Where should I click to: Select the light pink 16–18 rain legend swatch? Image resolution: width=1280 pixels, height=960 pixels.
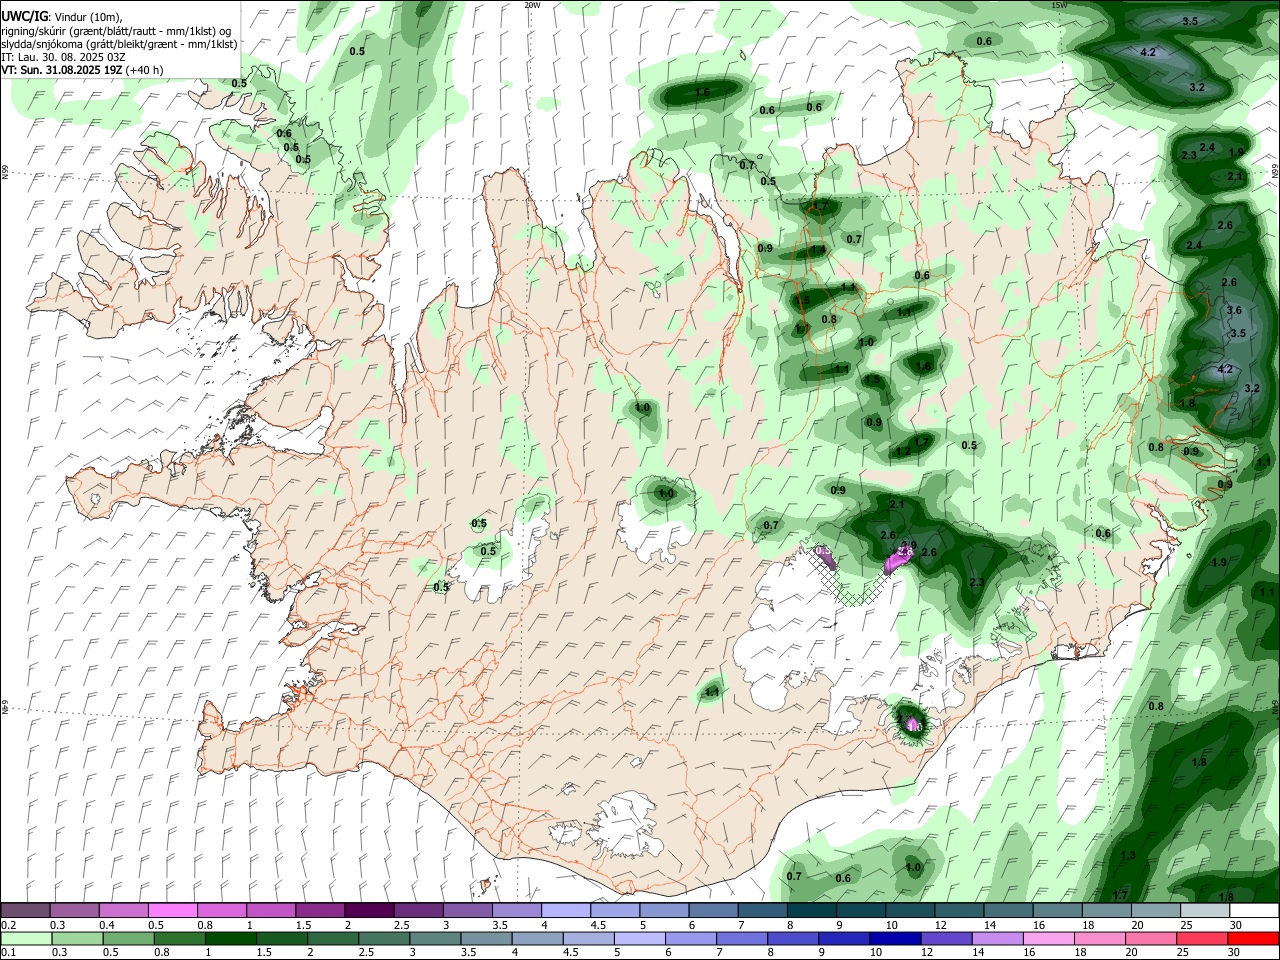click(1050, 938)
